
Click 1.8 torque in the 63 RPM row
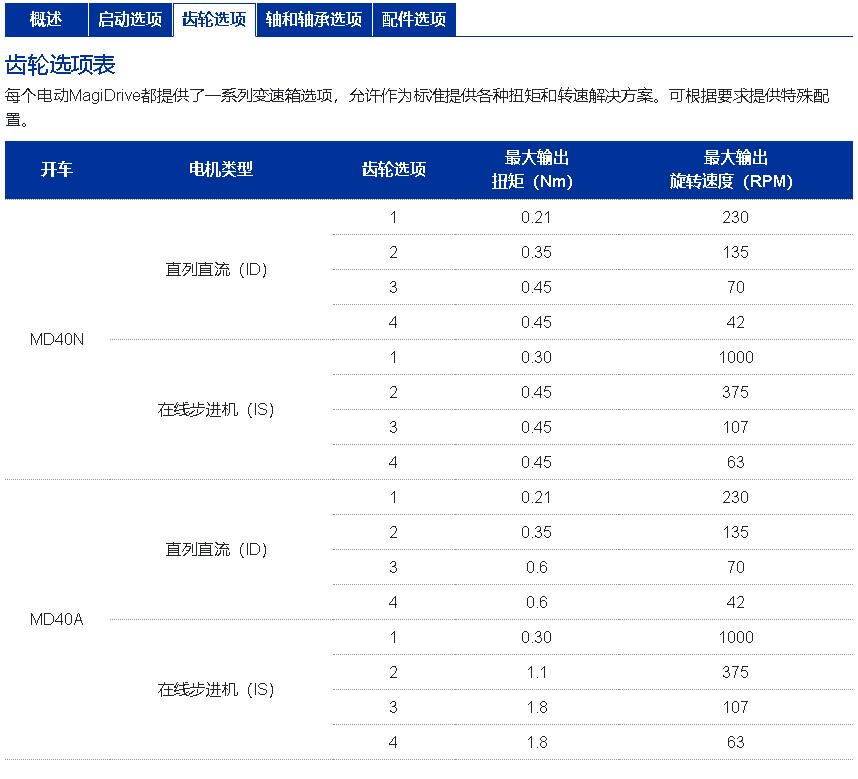pyautogui.click(x=536, y=742)
